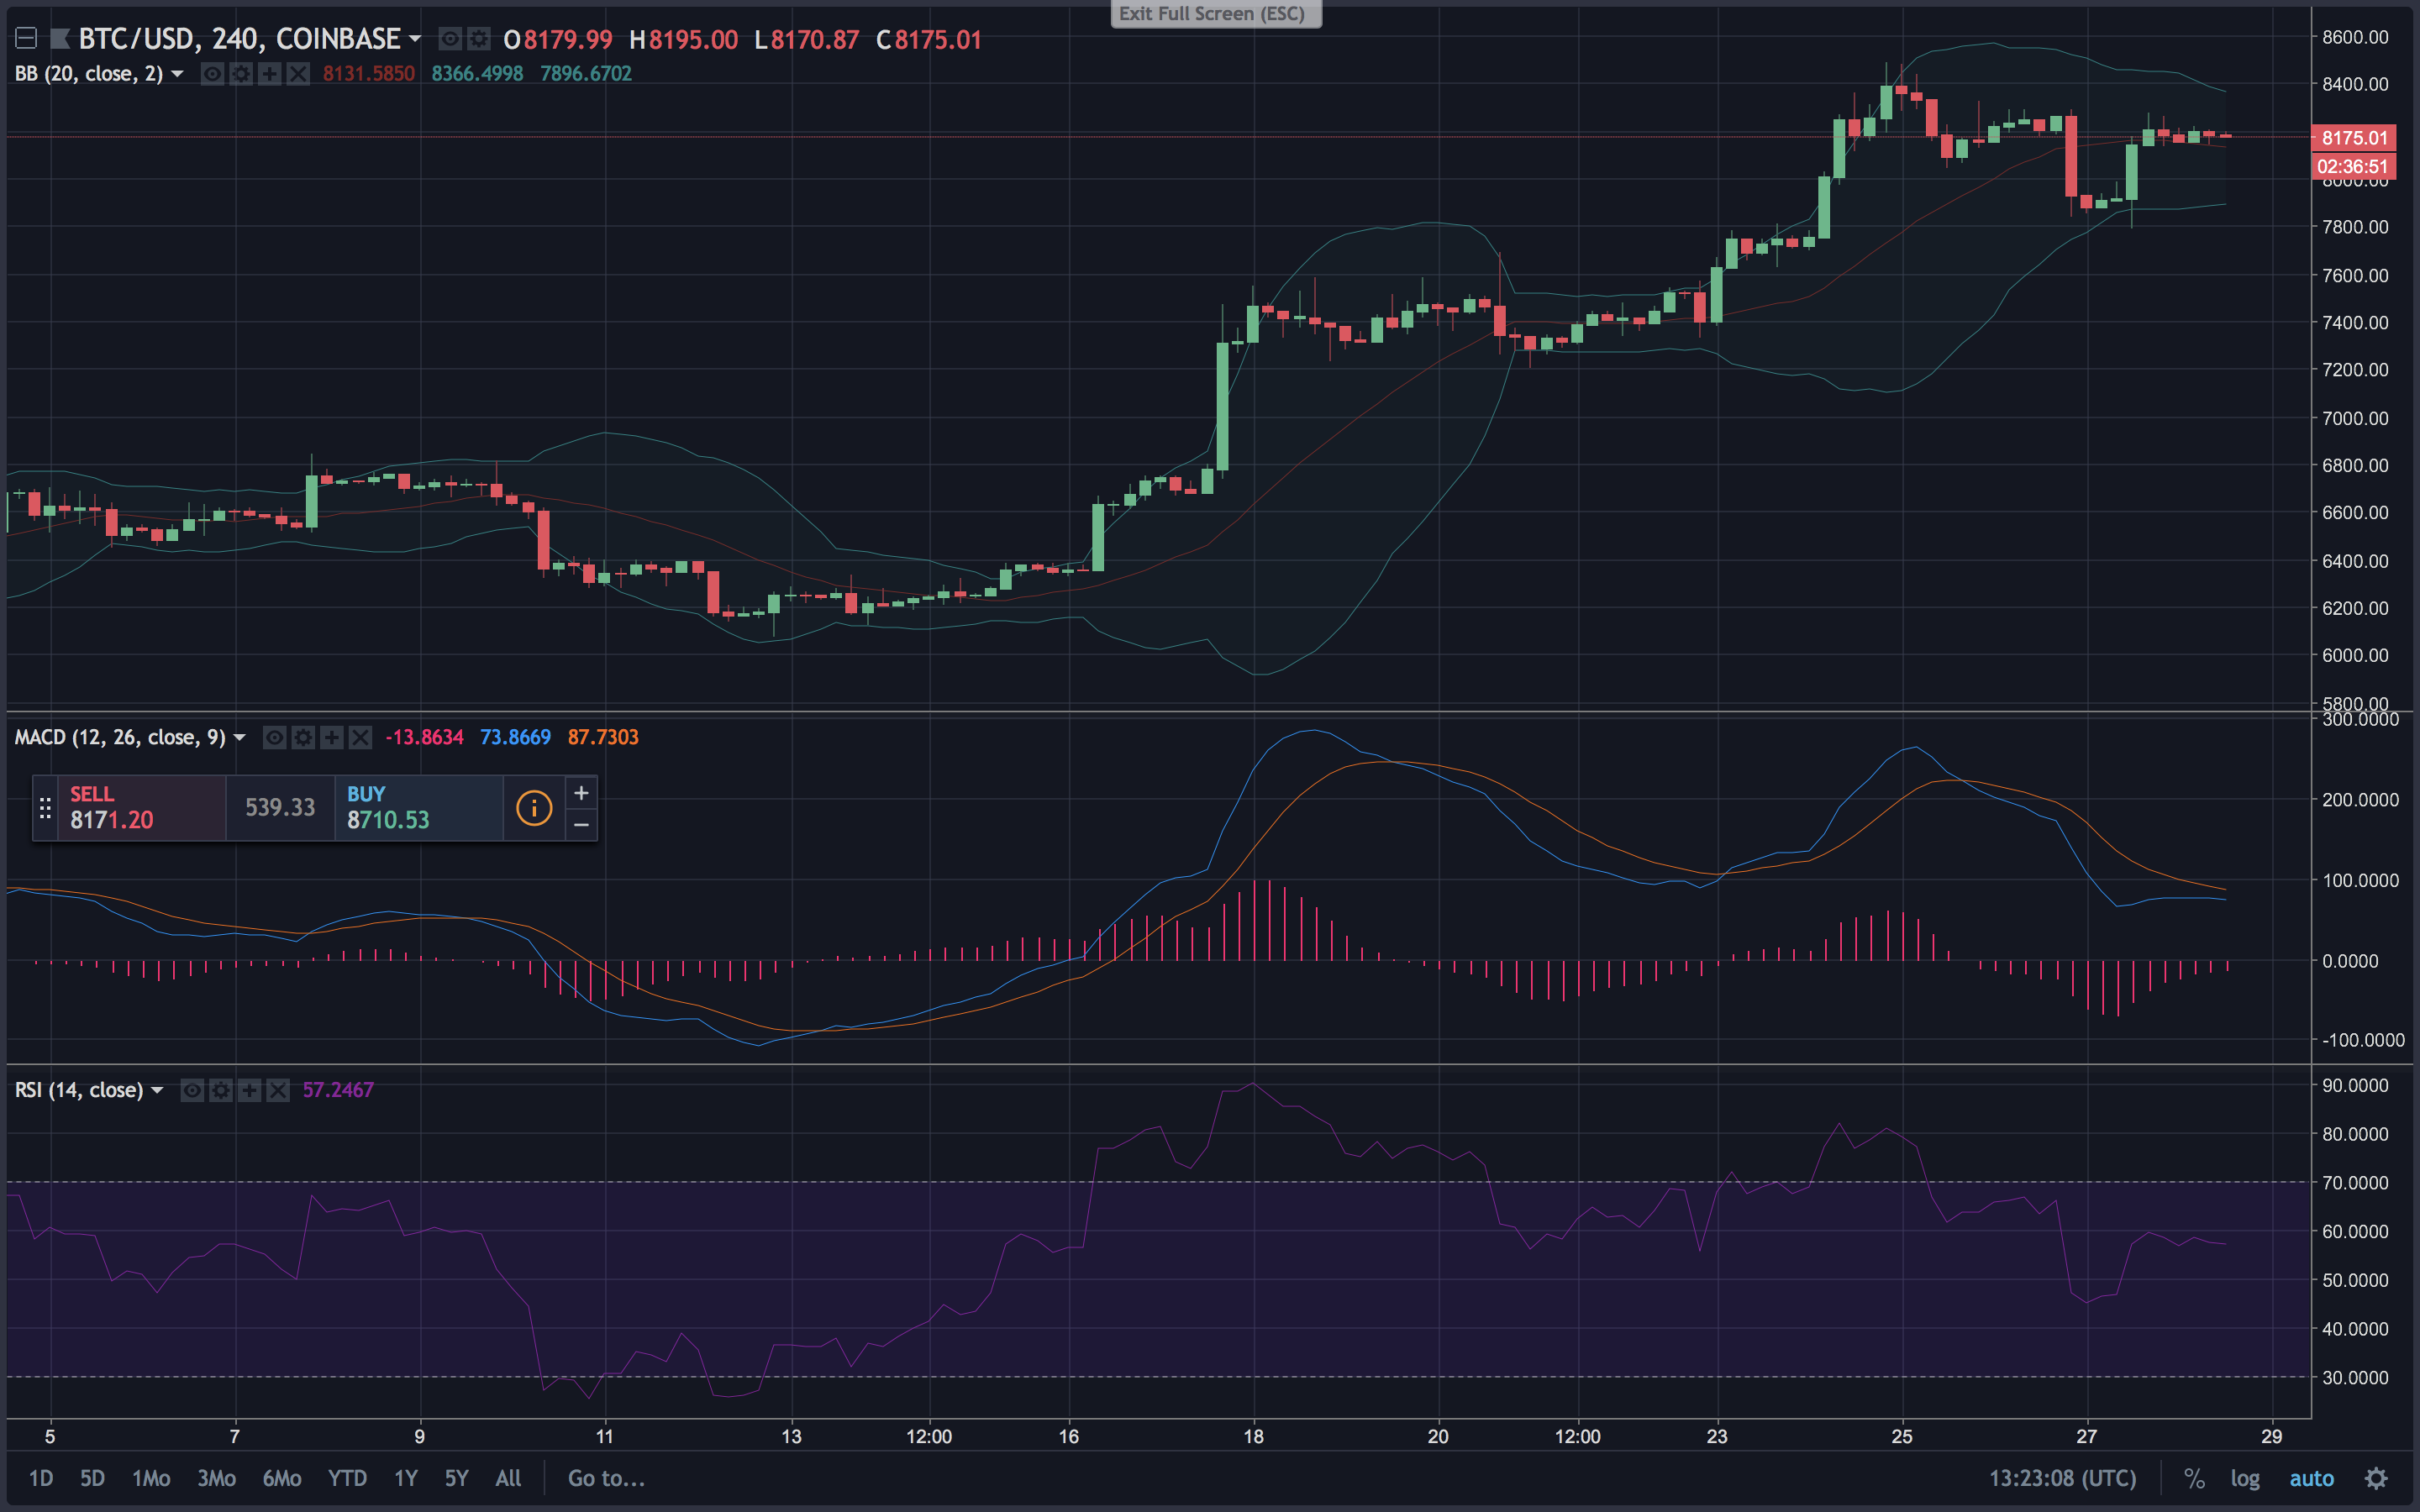Remove the Bollinger Bands indicator with X

[x=298, y=74]
